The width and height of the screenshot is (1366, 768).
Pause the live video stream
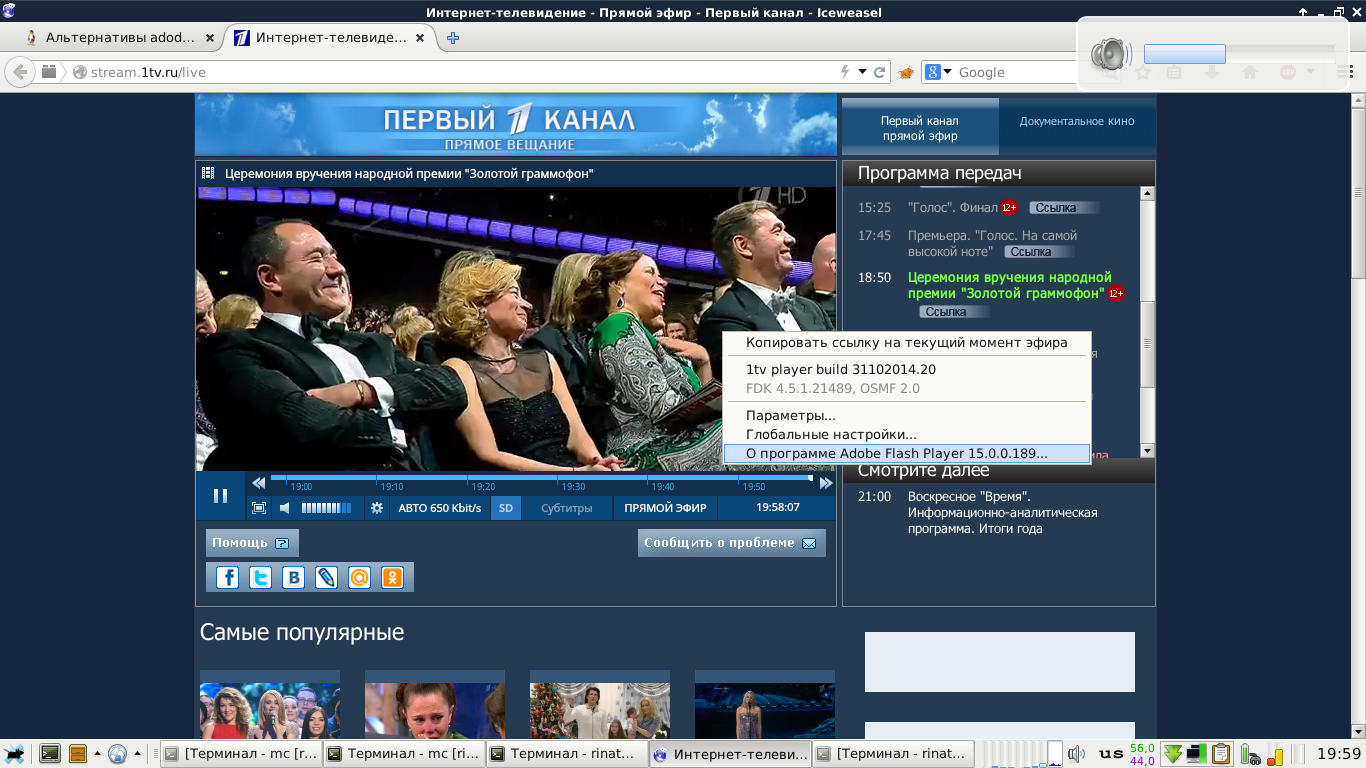click(220, 496)
